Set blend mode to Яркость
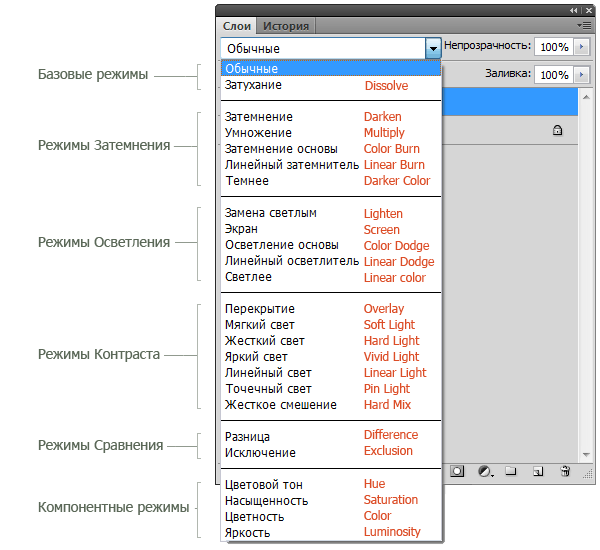The image size is (600, 550). pos(331,533)
